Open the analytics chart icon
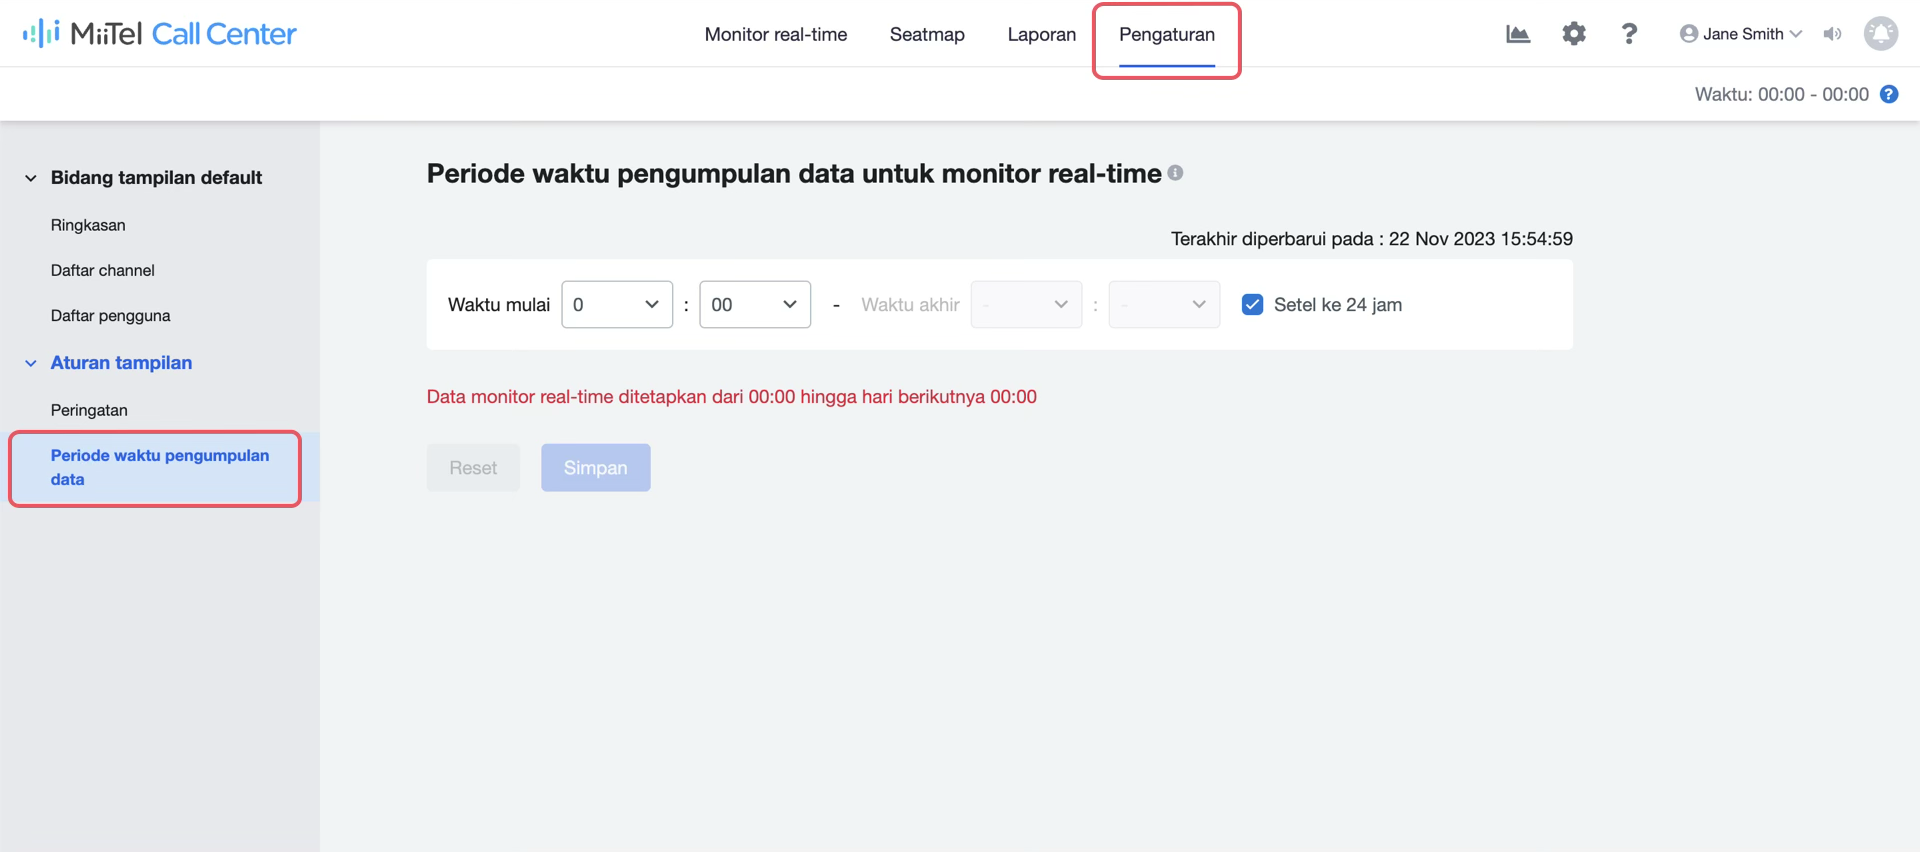This screenshot has width=1920, height=852. (x=1518, y=34)
